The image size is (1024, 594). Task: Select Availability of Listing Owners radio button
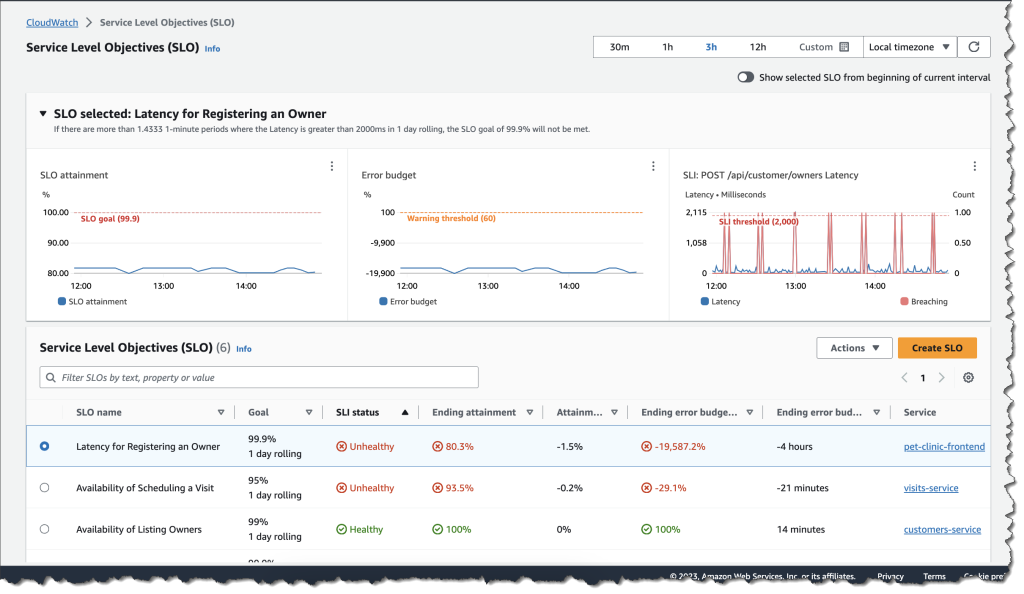click(x=44, y=529)
